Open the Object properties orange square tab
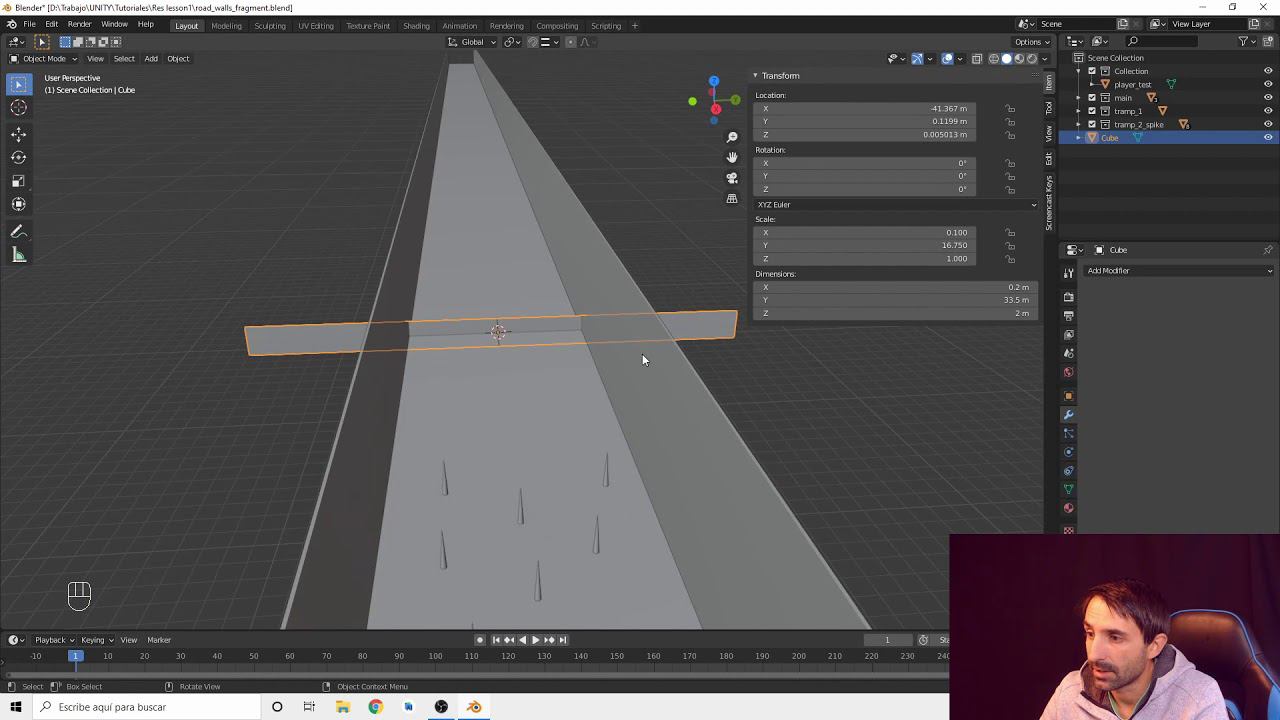 tap(1068, 396)
